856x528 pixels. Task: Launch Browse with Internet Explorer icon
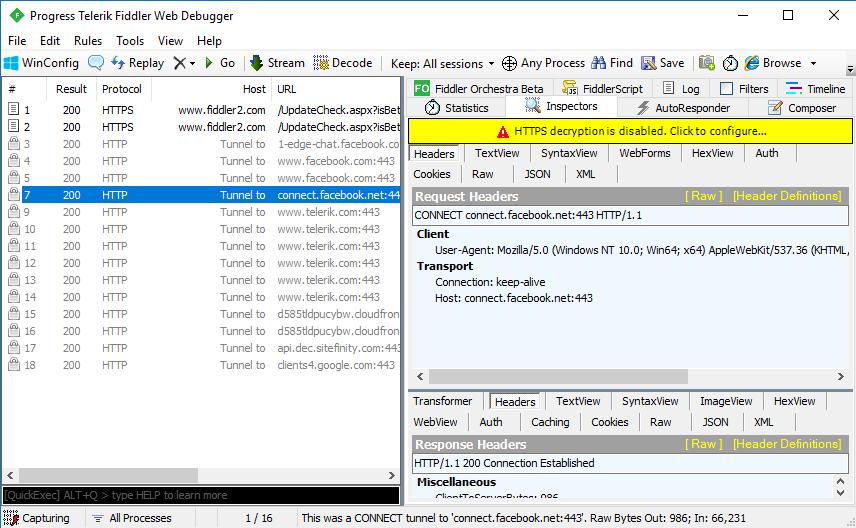752,63
